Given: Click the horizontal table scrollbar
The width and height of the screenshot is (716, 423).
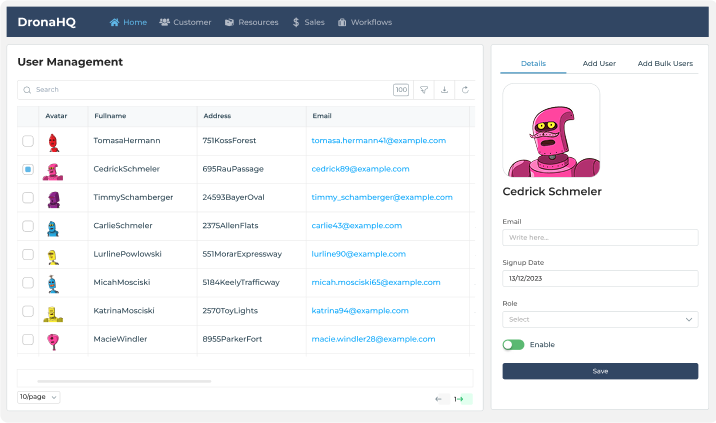Looking at the screenshot, I should 124,381.
